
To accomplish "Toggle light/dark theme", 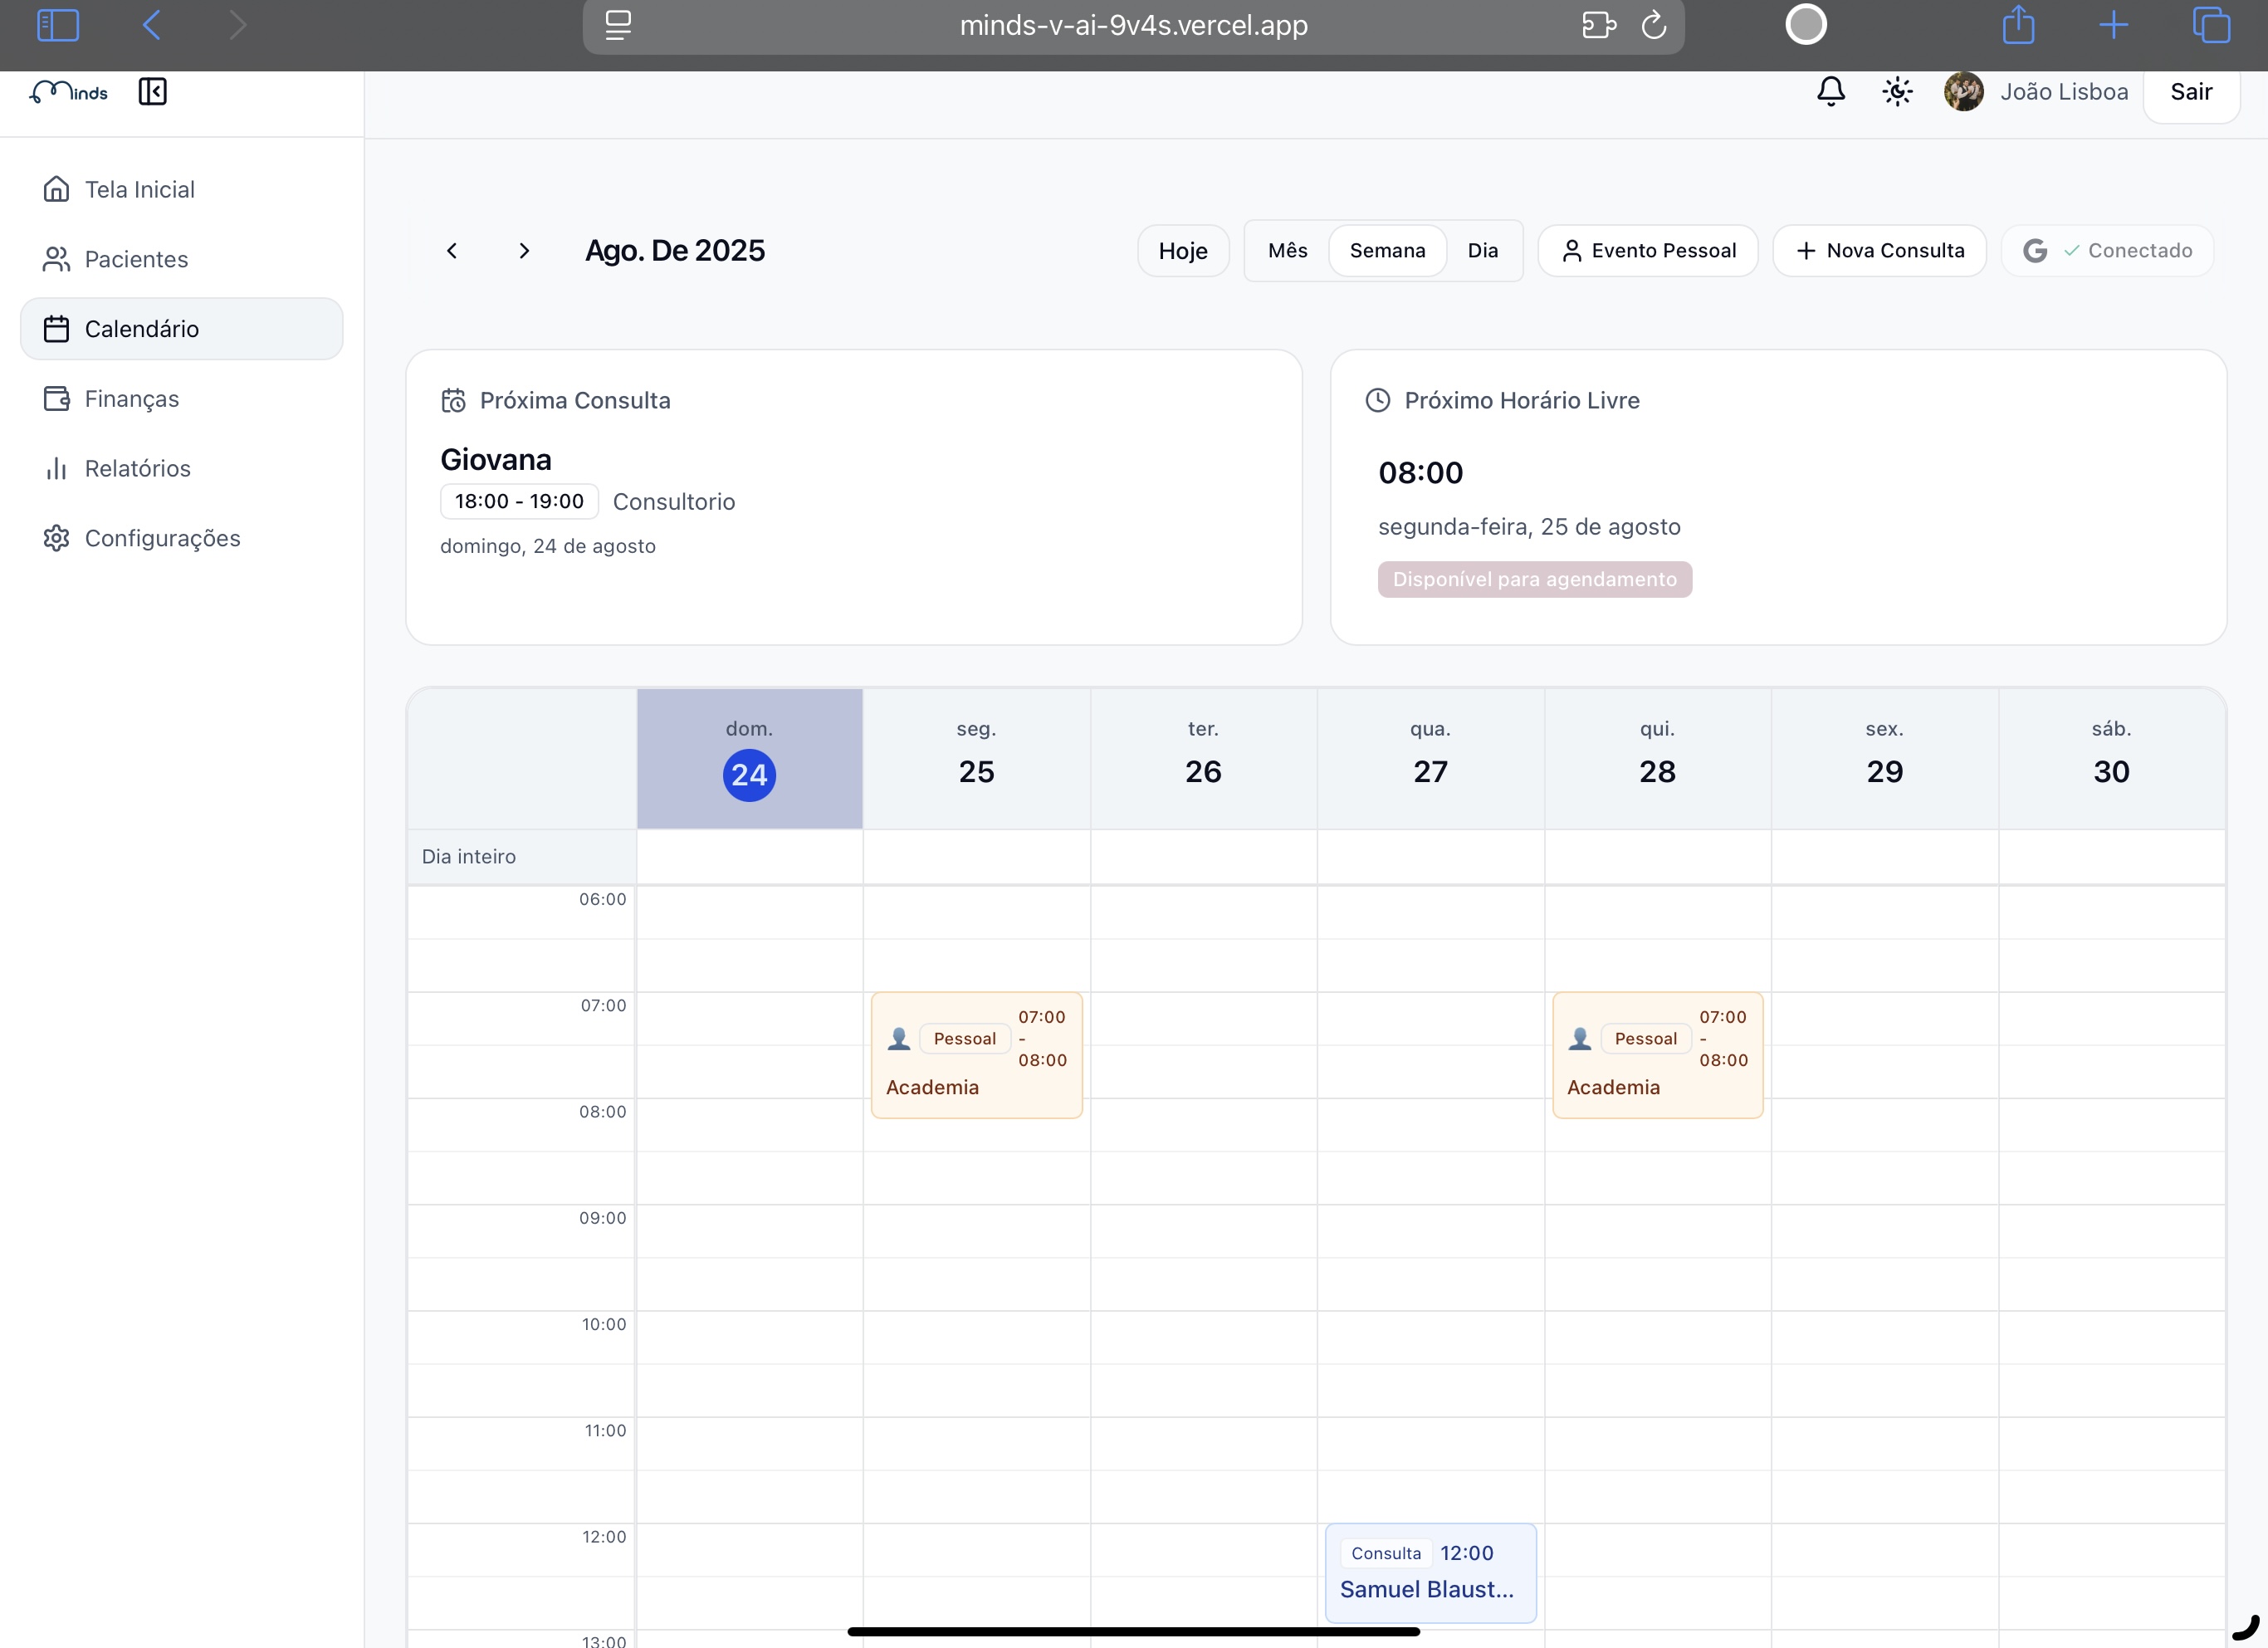I will [1897, 92].
